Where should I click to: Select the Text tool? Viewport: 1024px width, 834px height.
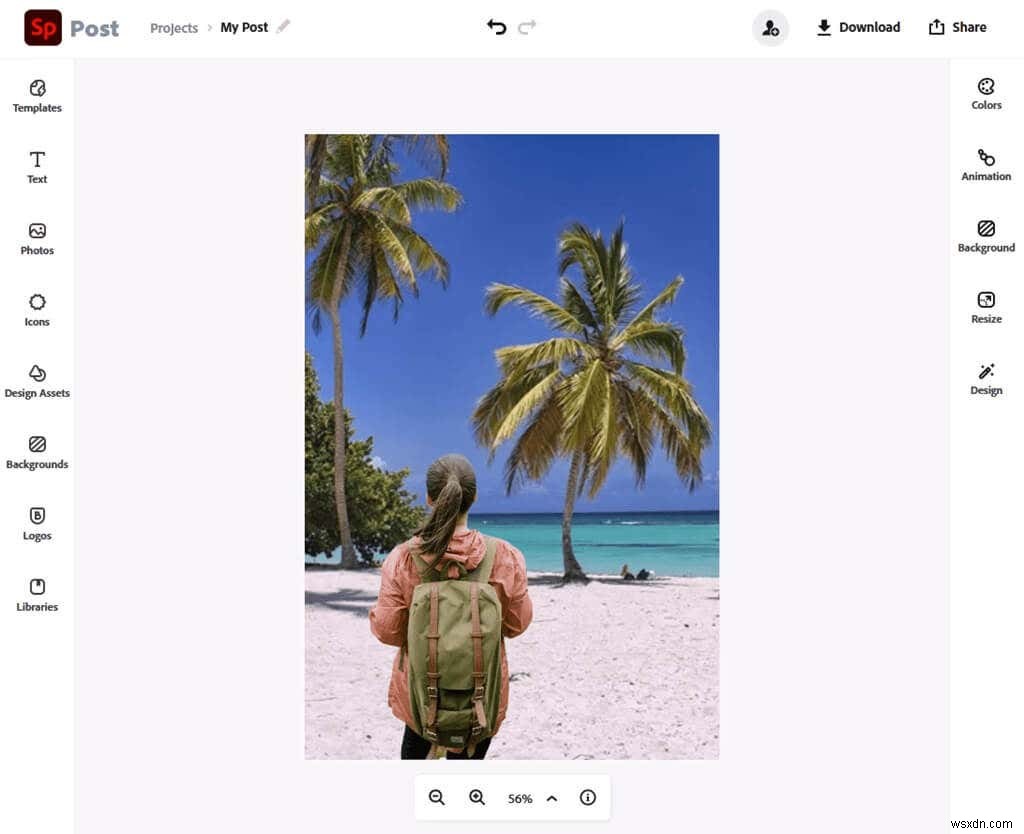tap(37, 167)
